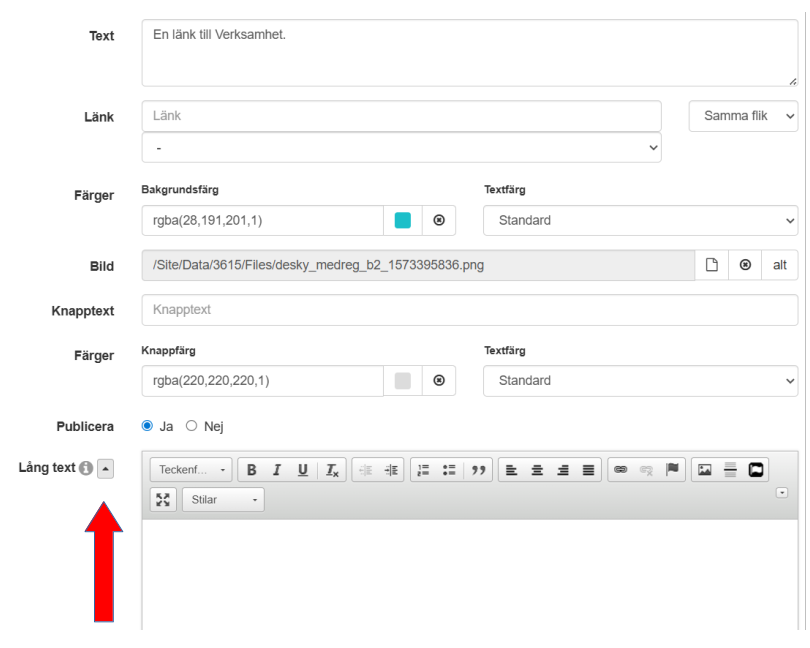Insert a link in the editor
The height and width of the screenshot is (648, 810).
[x=621, y=469]
